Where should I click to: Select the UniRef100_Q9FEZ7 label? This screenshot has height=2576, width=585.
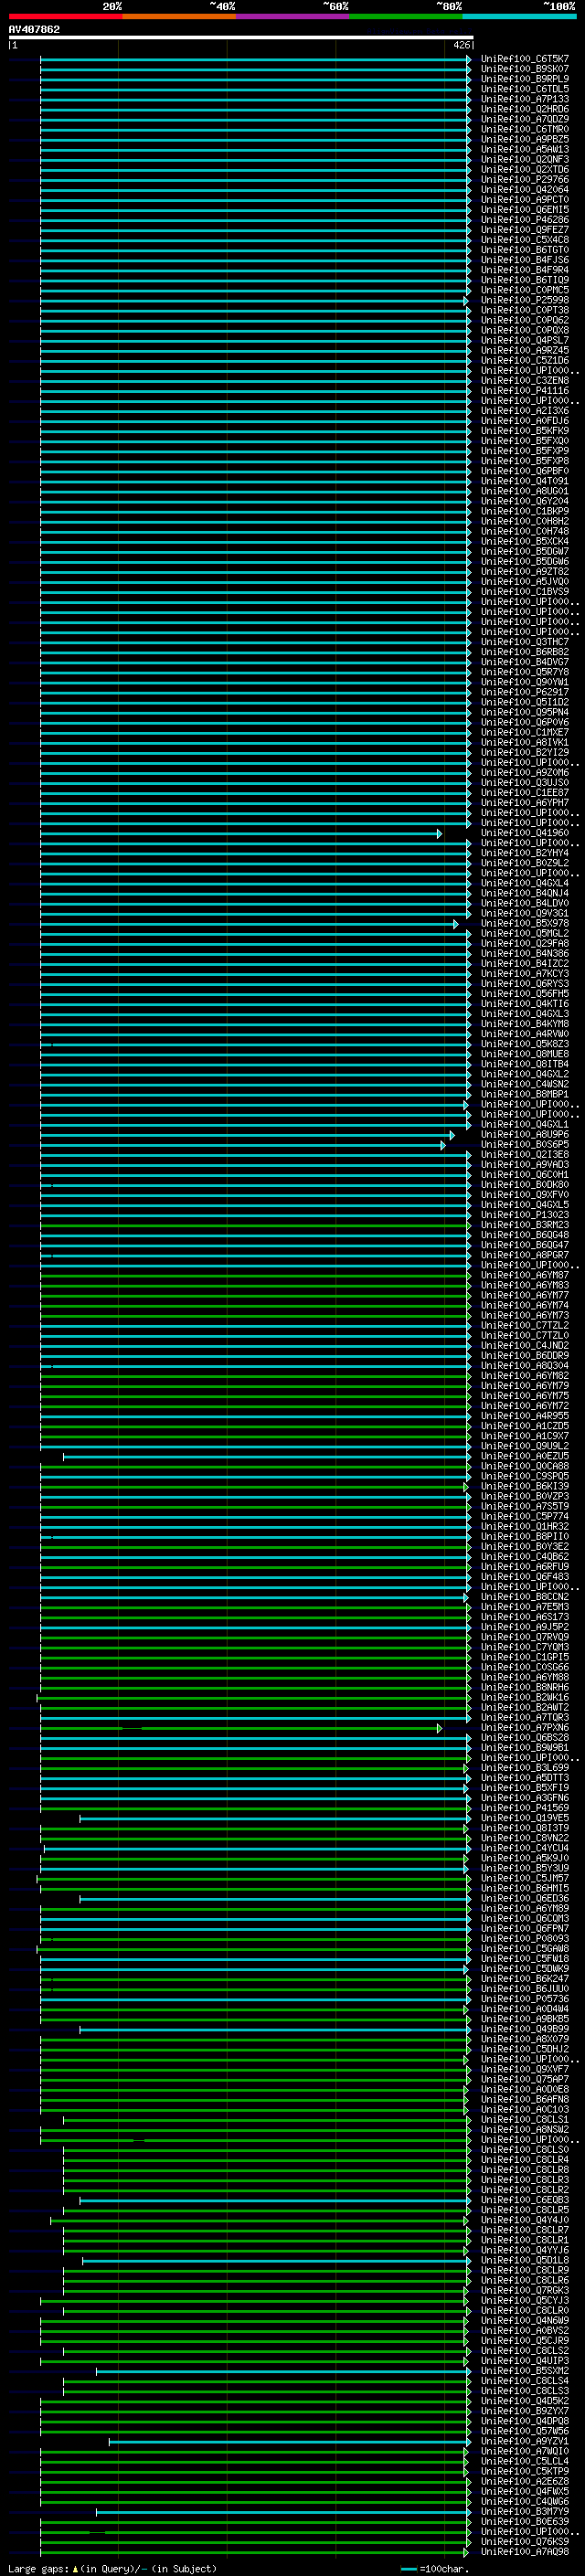click(x=525, y=230)
